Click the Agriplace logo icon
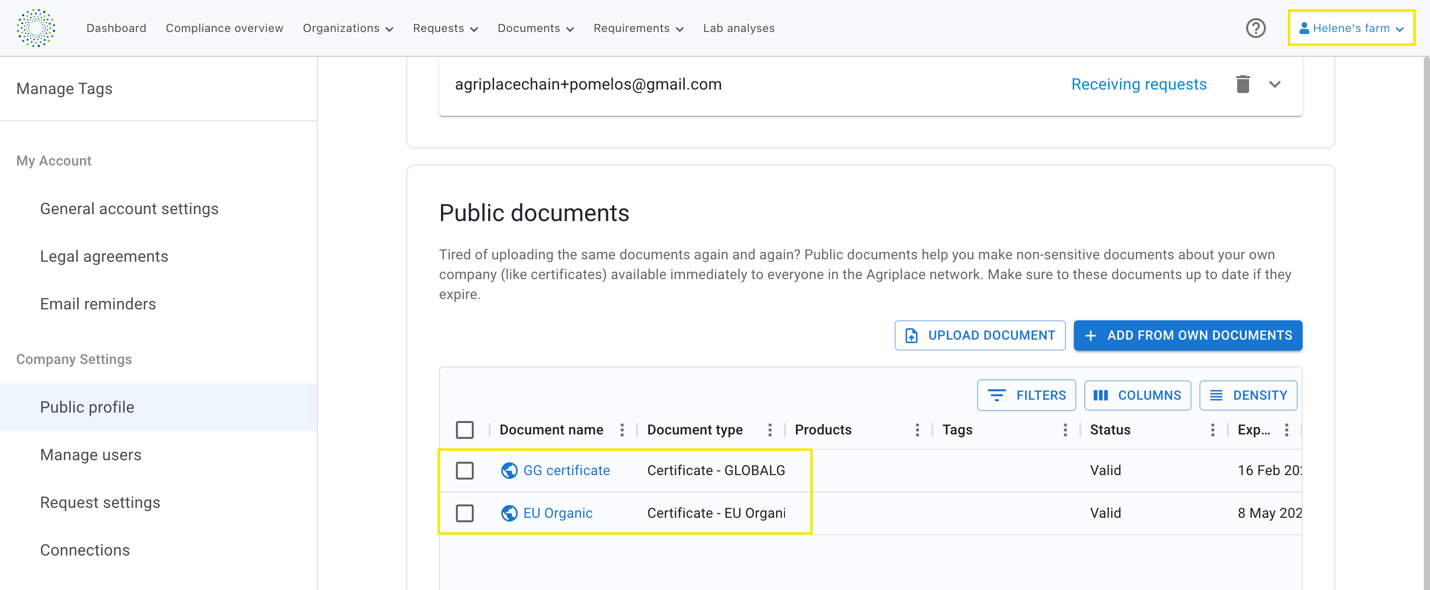Image resolution: width=1430 pixels, height=590 pixels. pyautogui.click(x=36, y=28)
